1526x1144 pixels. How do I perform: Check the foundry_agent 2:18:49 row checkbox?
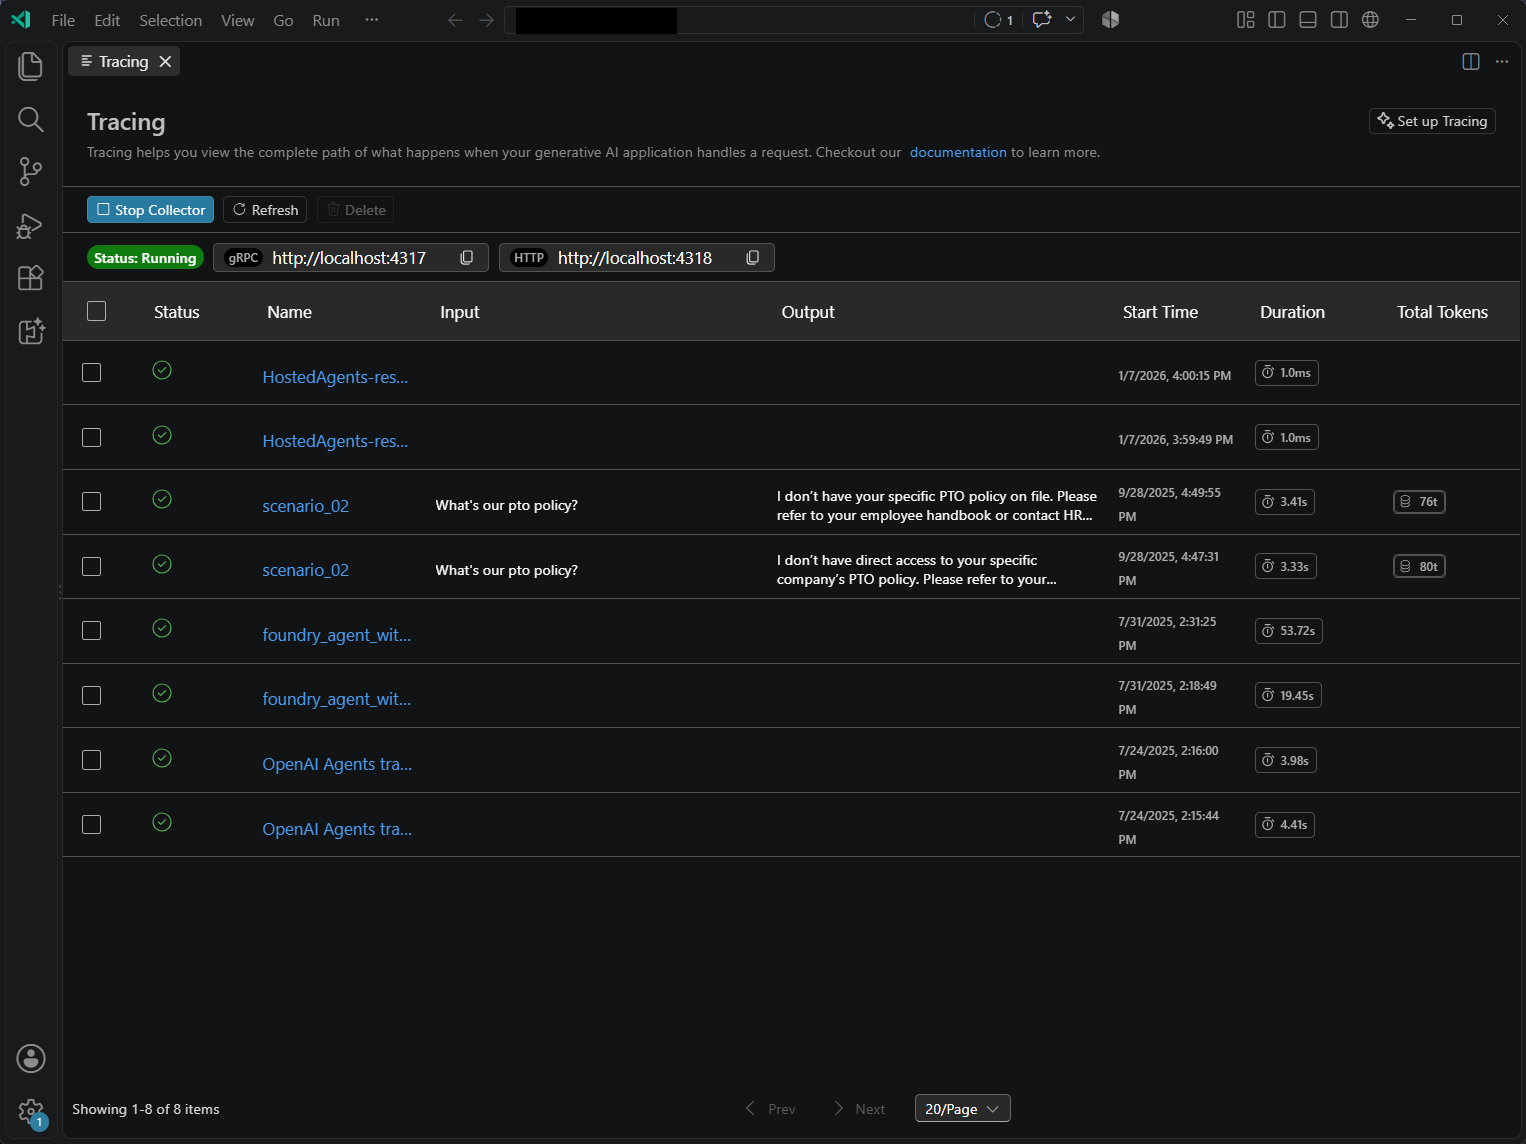pyautogui.click(x=92, y=696)
